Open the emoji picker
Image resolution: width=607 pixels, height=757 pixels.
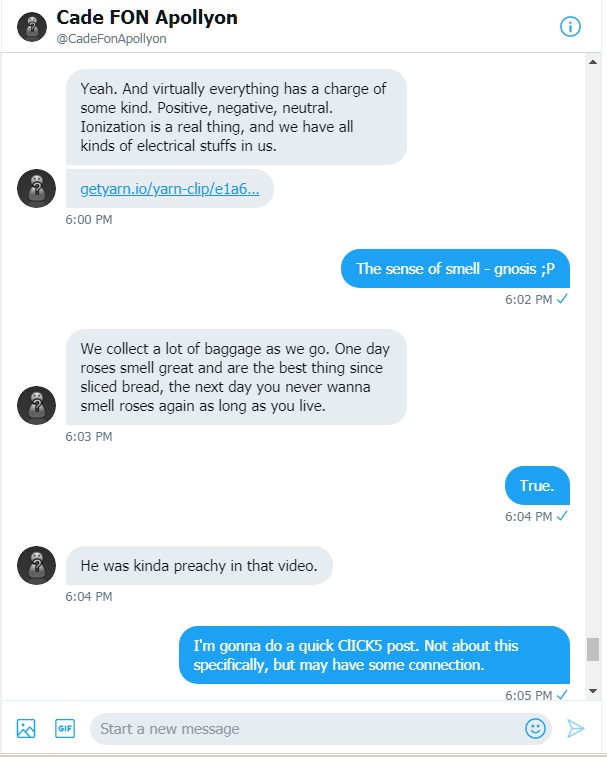(x=535, y=728)
